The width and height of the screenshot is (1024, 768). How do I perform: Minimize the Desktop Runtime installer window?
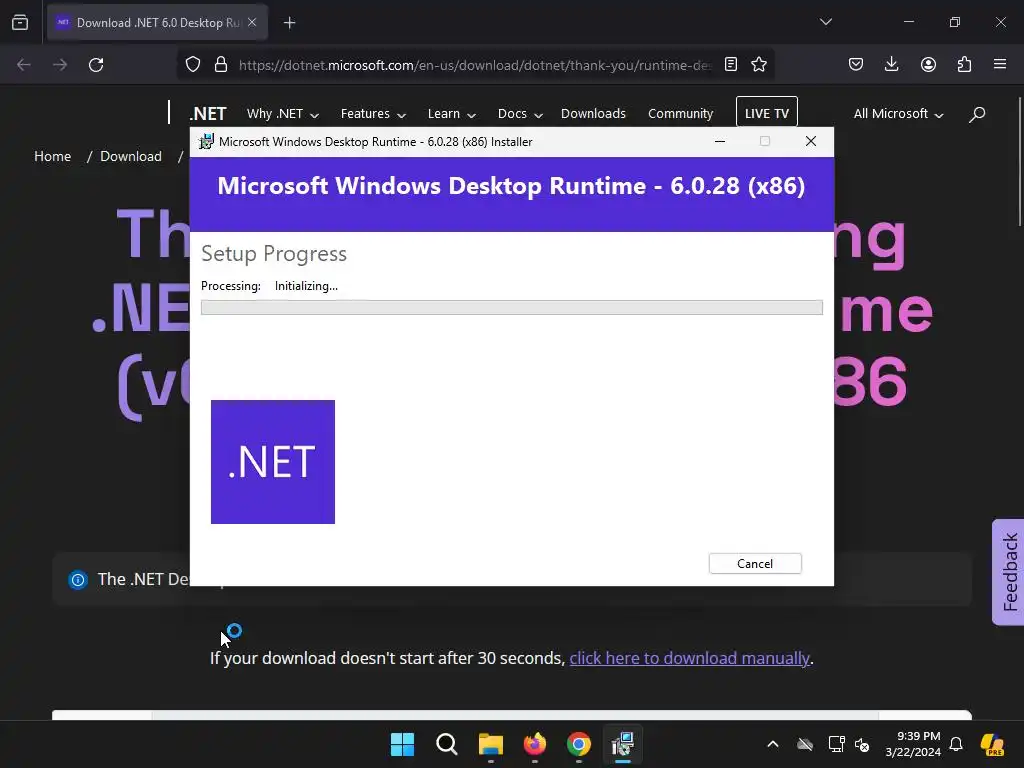pos(720,141)
